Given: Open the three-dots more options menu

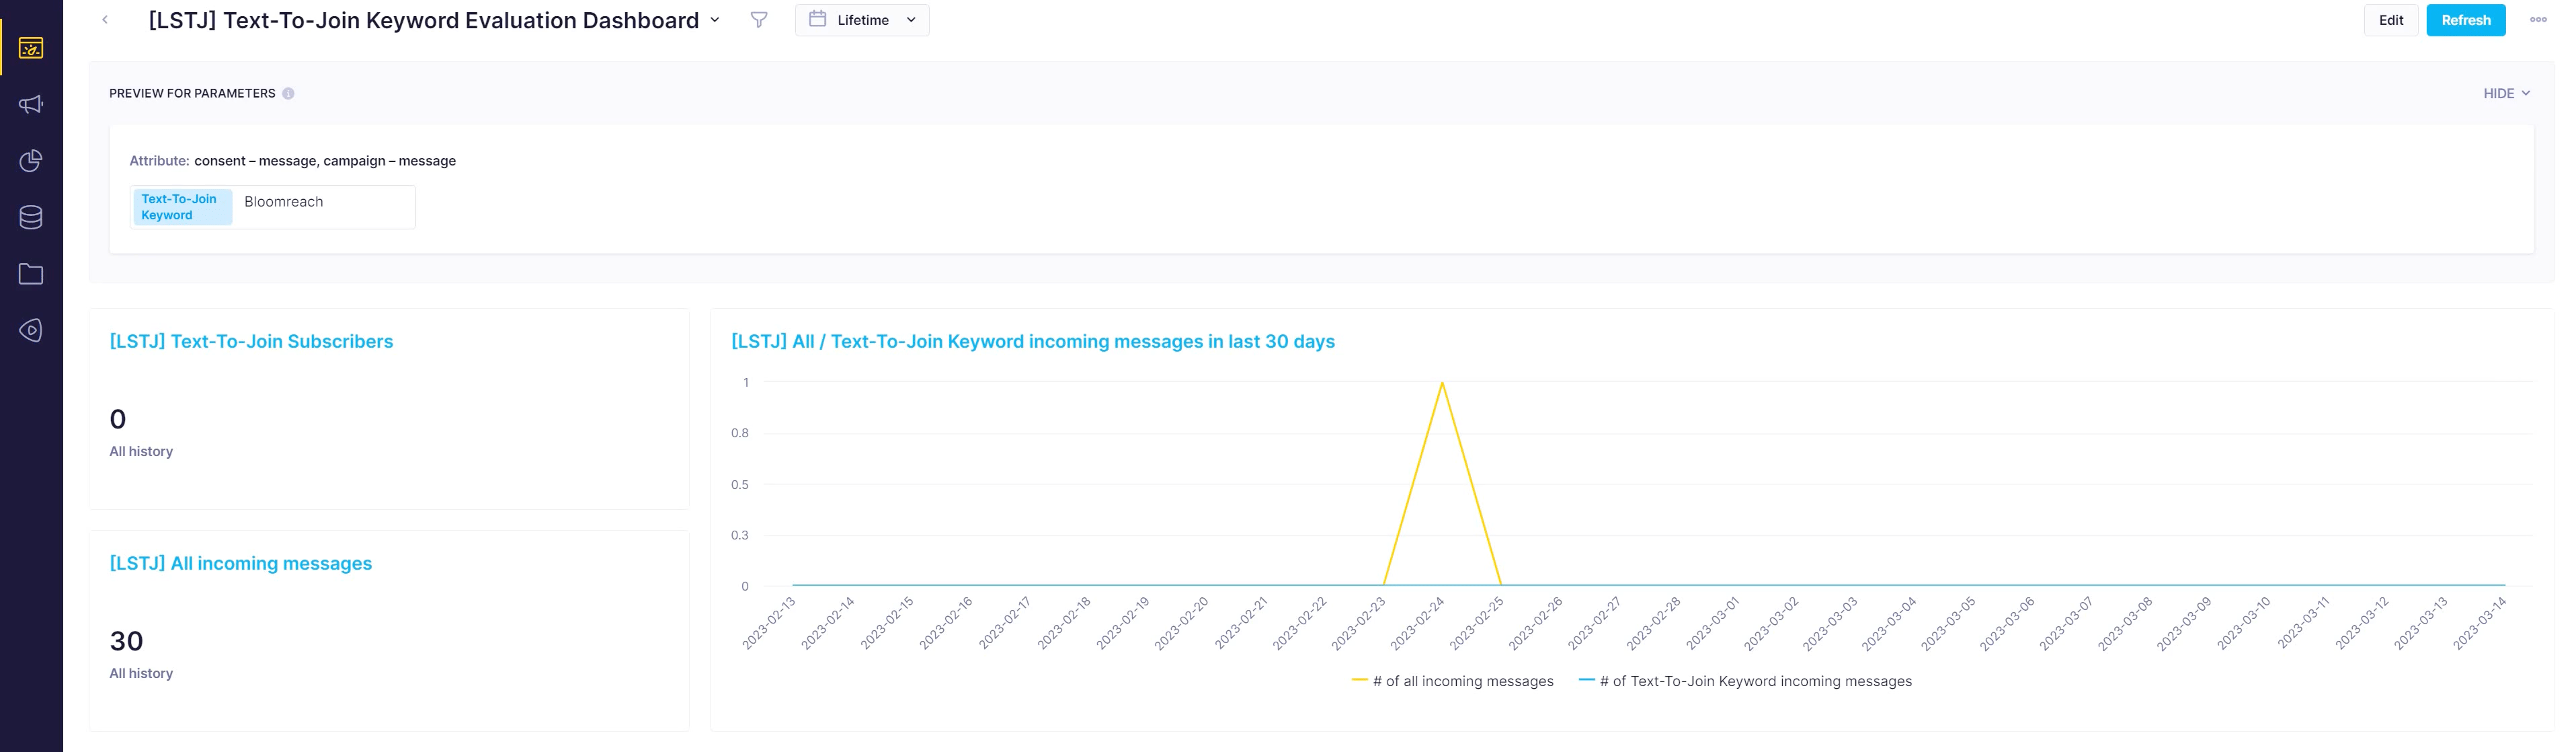Looking at the screenshot, I should click(2538, 20).
